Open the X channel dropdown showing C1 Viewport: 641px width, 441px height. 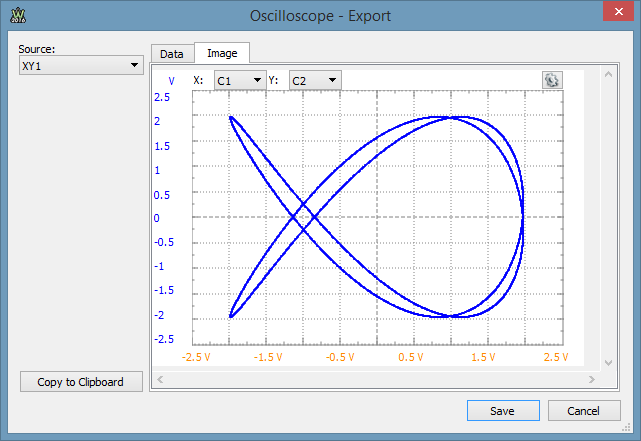(x=240, y=80)
